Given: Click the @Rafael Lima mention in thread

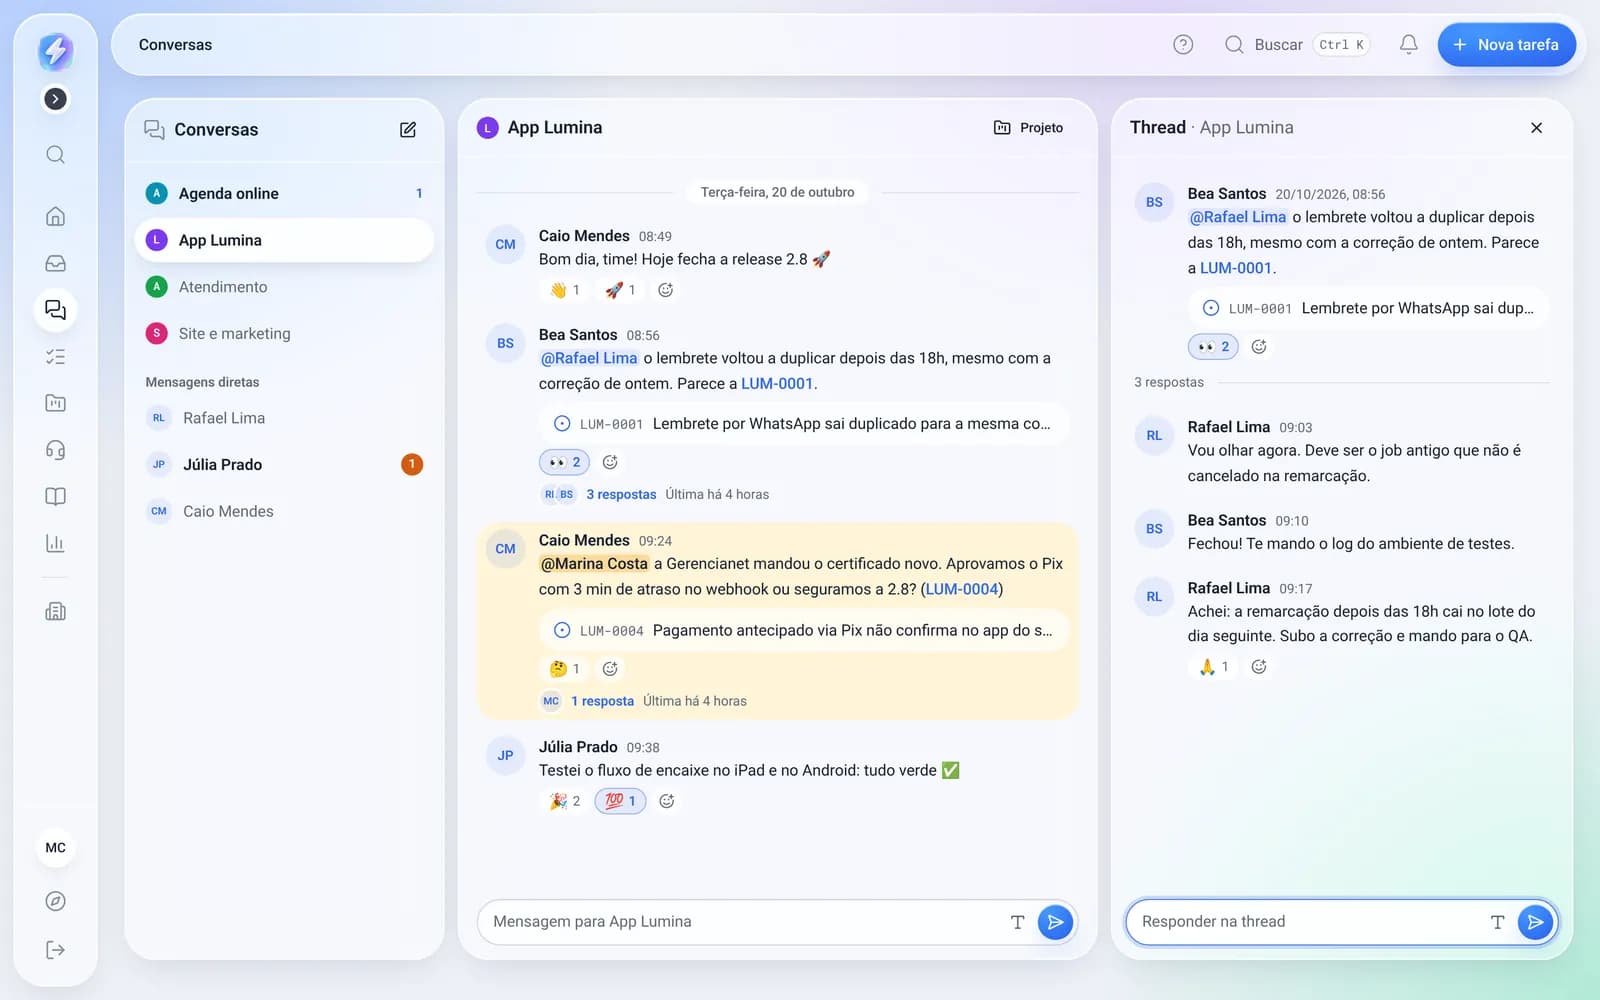Looking at the screenshot, I should click(1237, 217).
